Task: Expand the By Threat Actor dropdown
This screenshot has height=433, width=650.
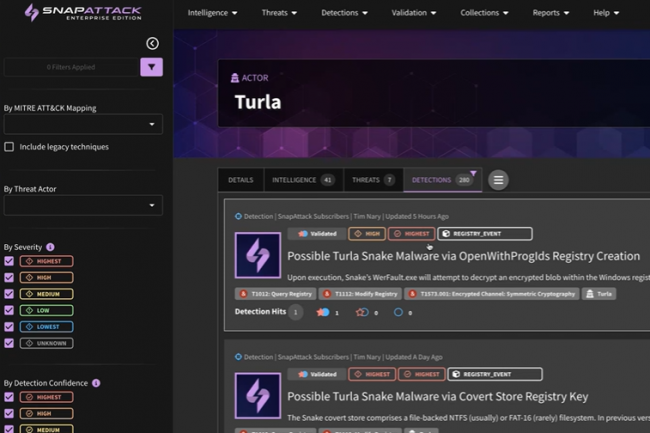Action: (x=83, y=205)
